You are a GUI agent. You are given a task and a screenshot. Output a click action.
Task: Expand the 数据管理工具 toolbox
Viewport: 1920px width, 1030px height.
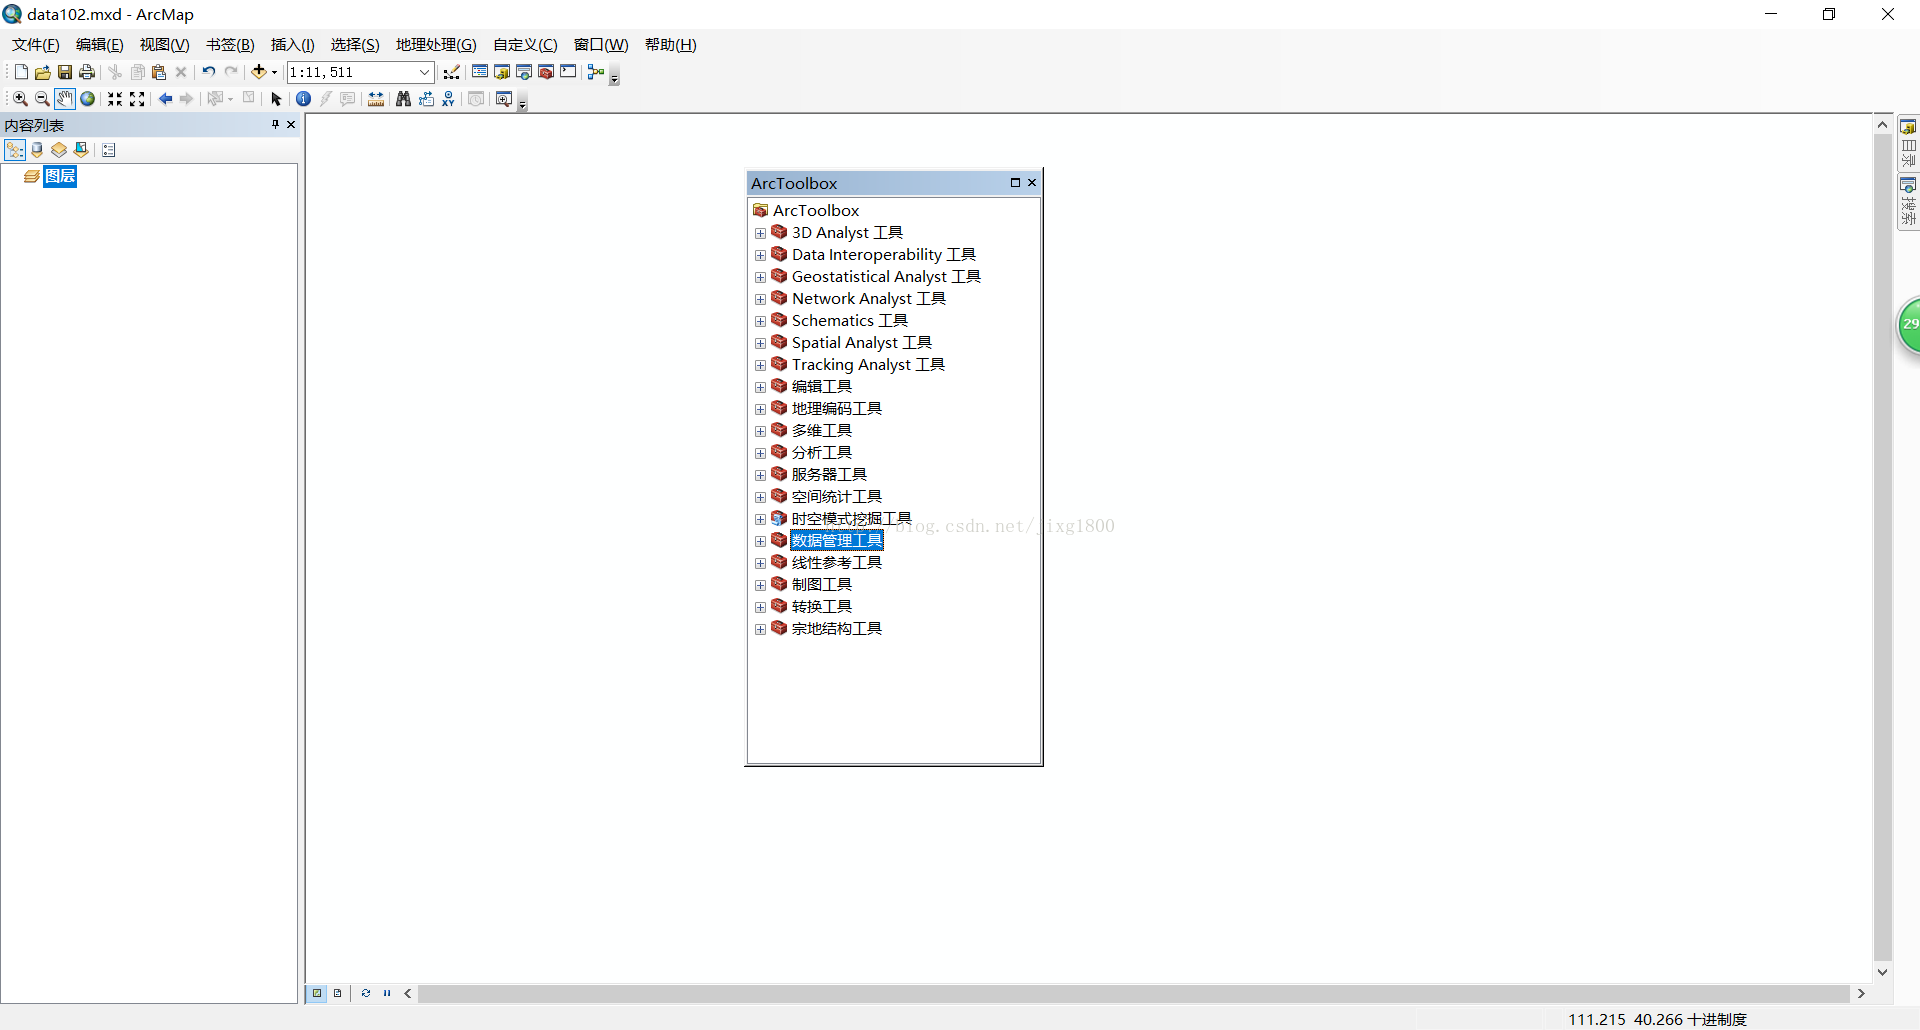760,541
